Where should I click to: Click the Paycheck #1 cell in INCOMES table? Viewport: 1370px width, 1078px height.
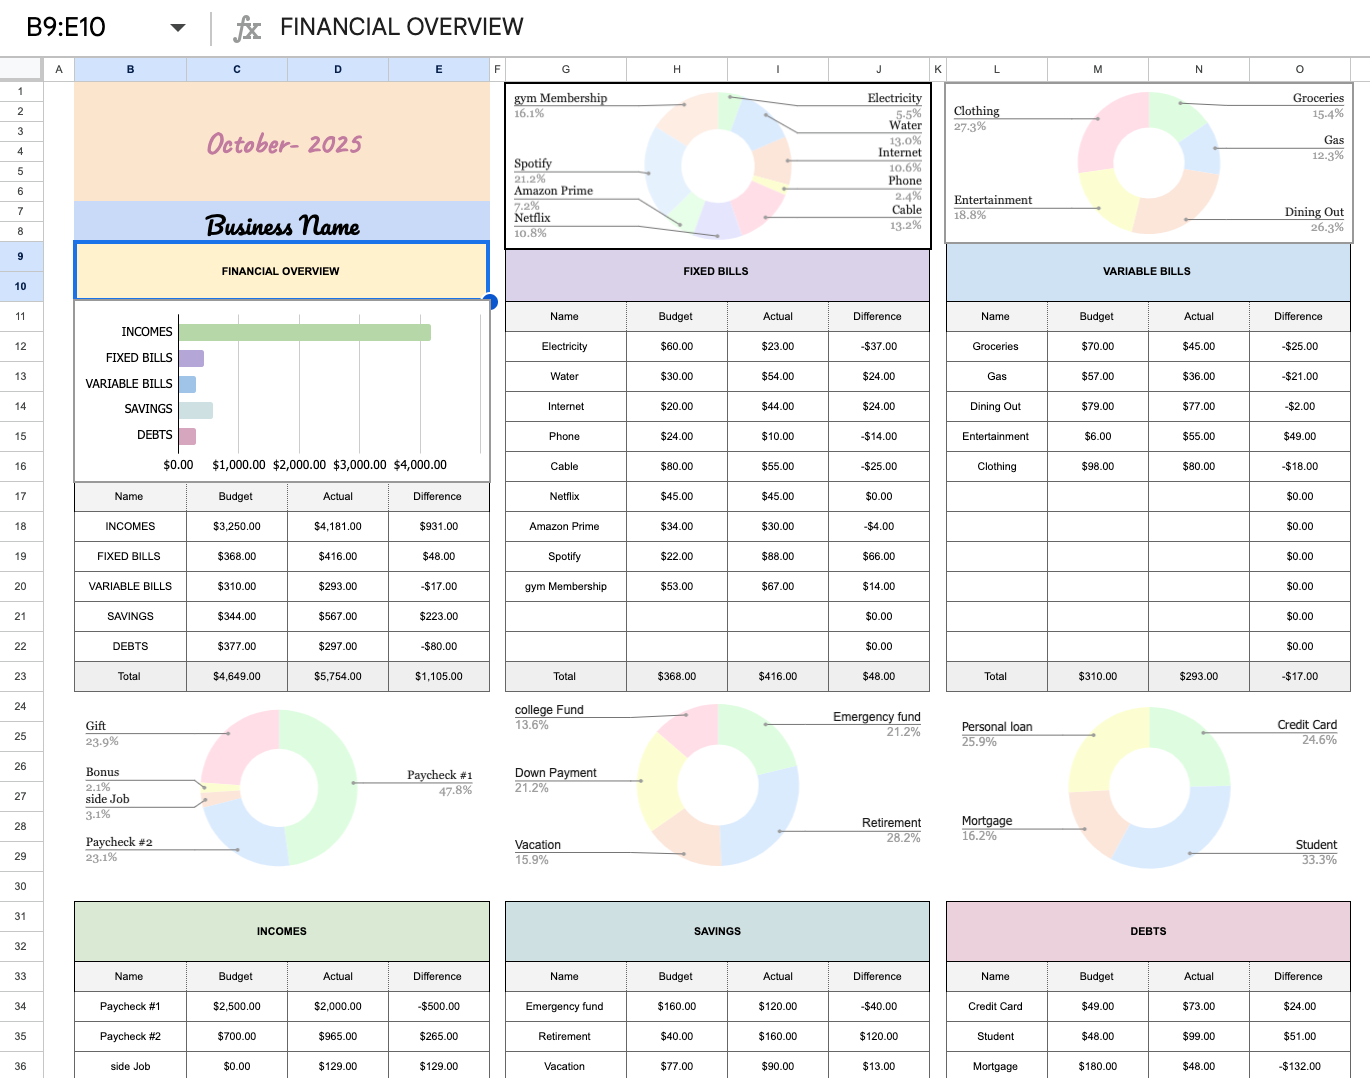coord(130,1006)
